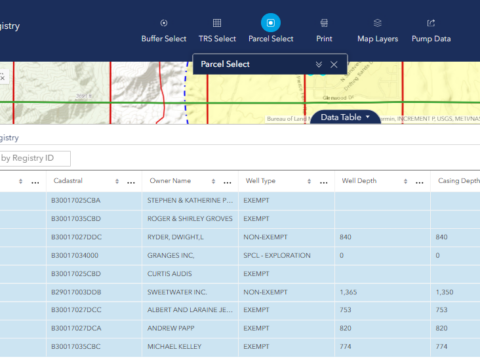Sort the Well Depth column

coord(405,181)
